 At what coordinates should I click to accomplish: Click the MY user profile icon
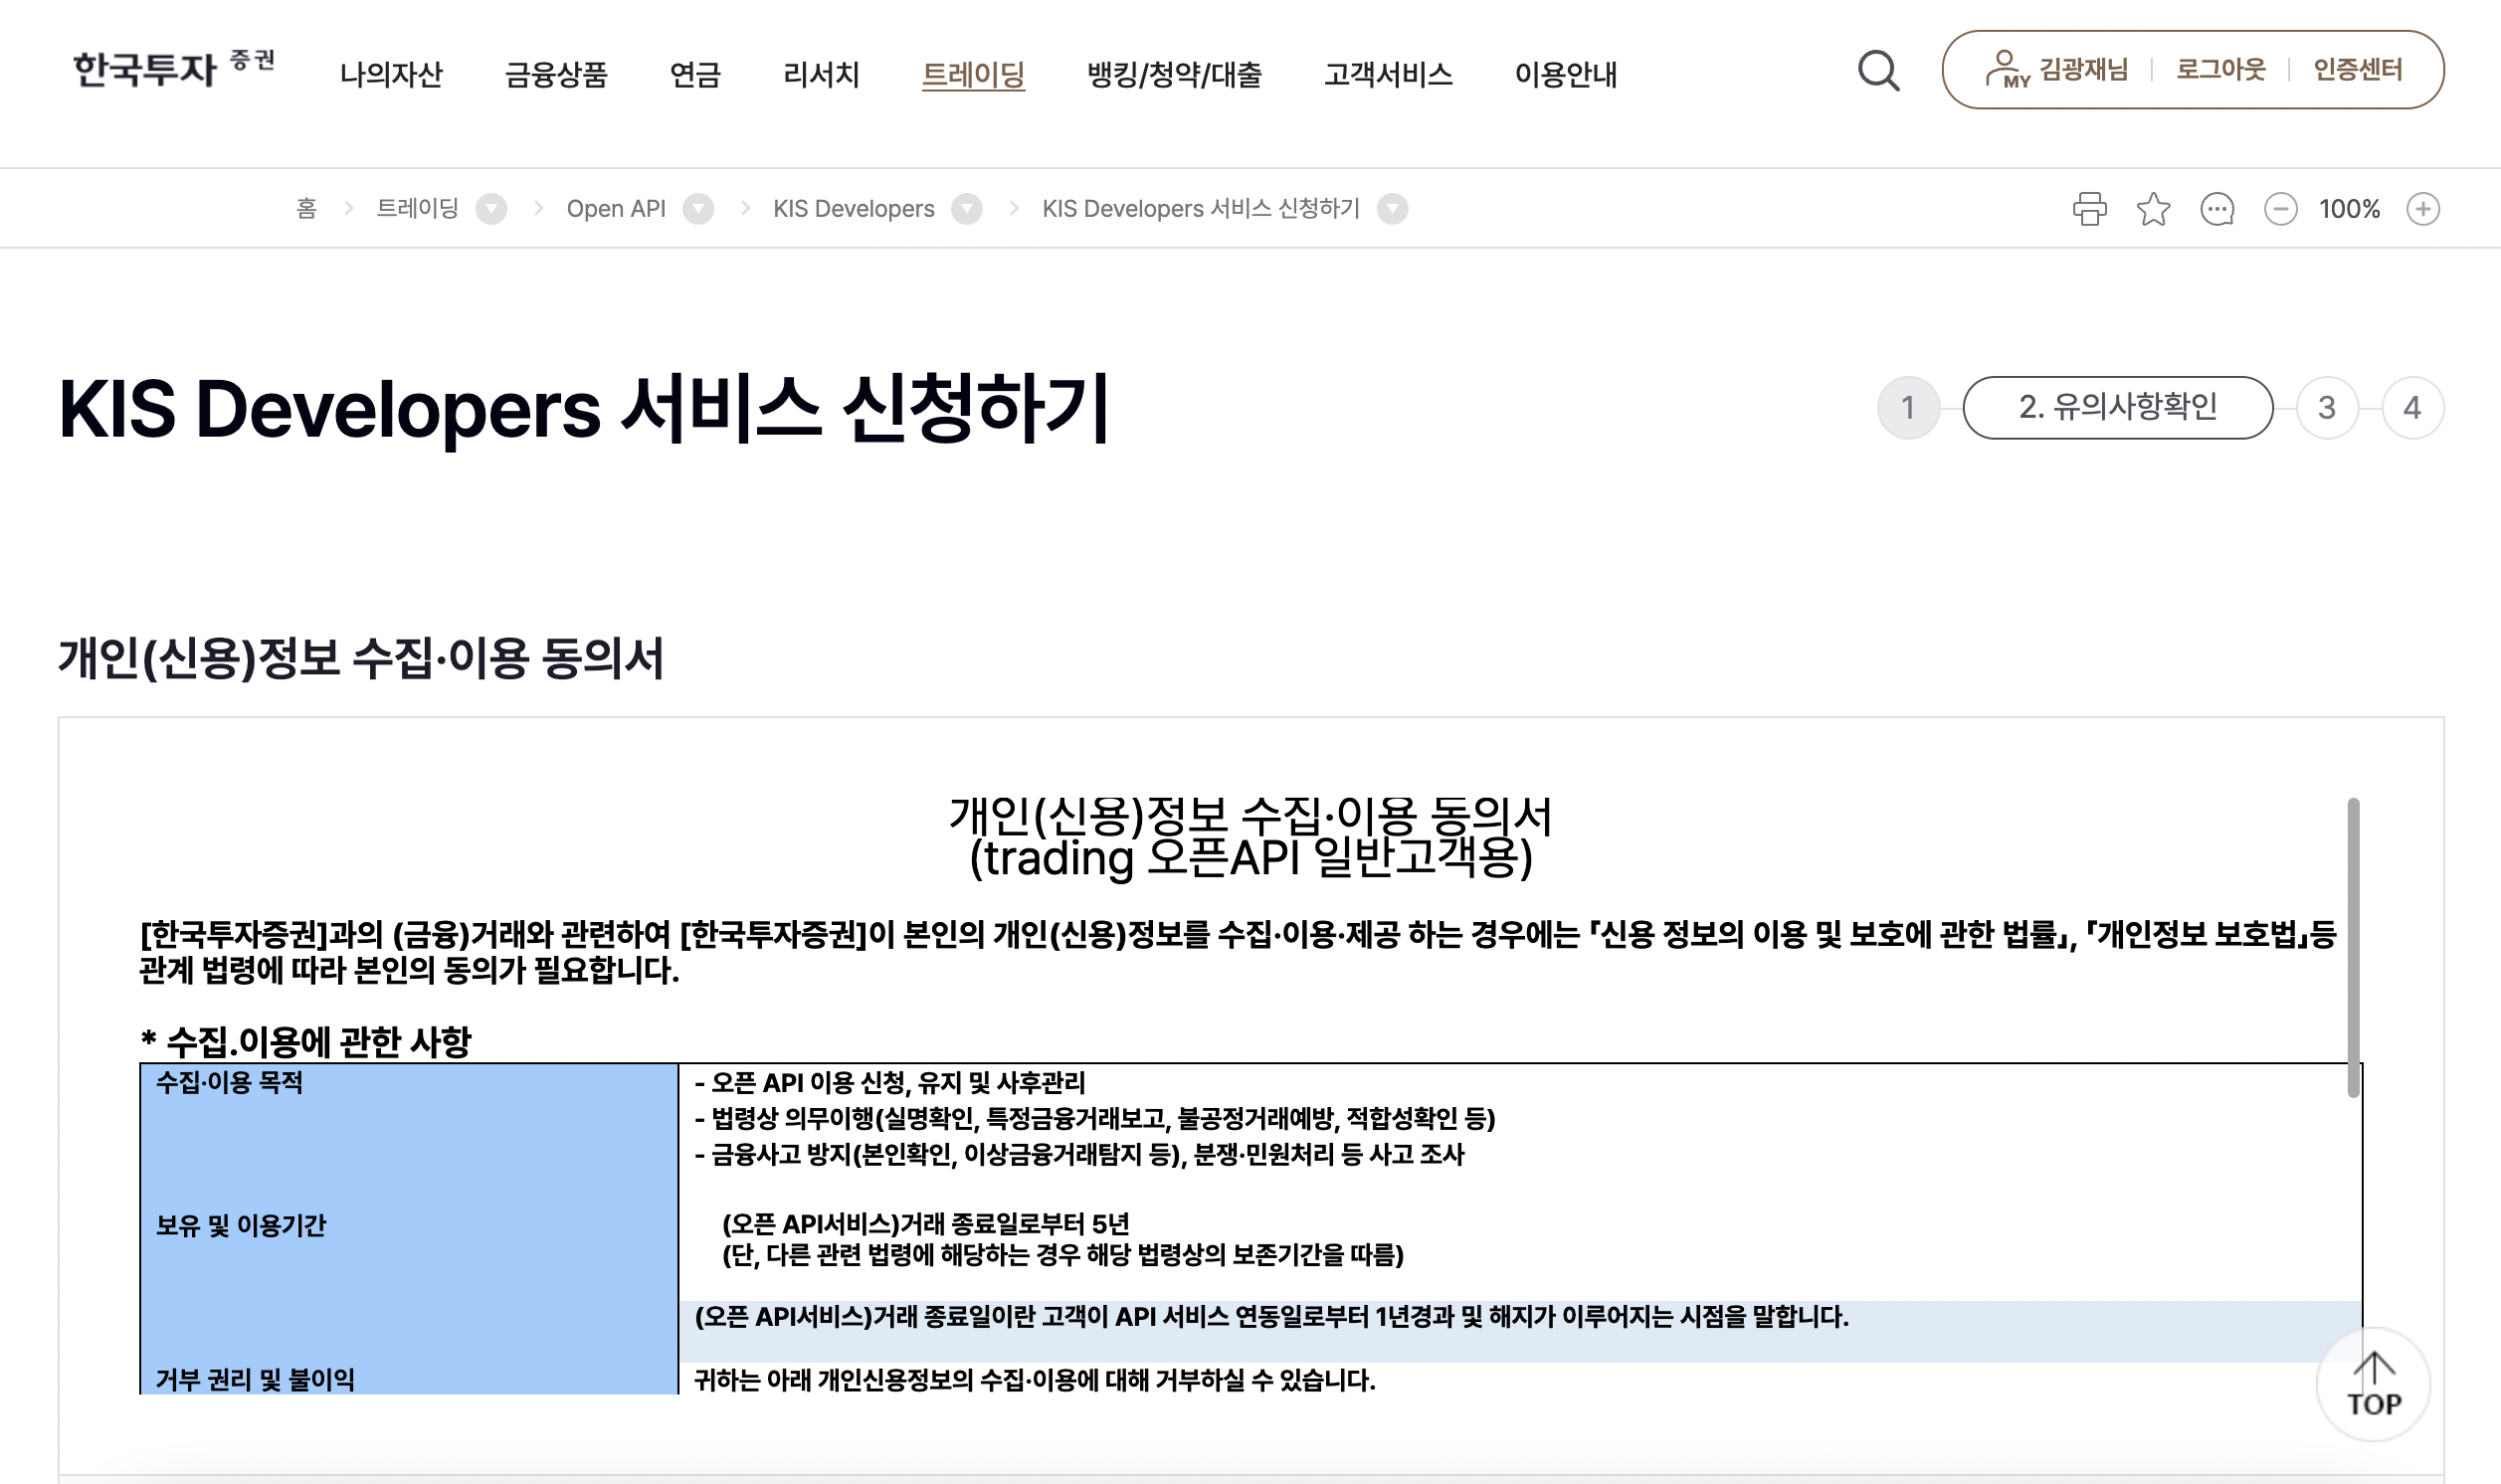click(2006, 69)
